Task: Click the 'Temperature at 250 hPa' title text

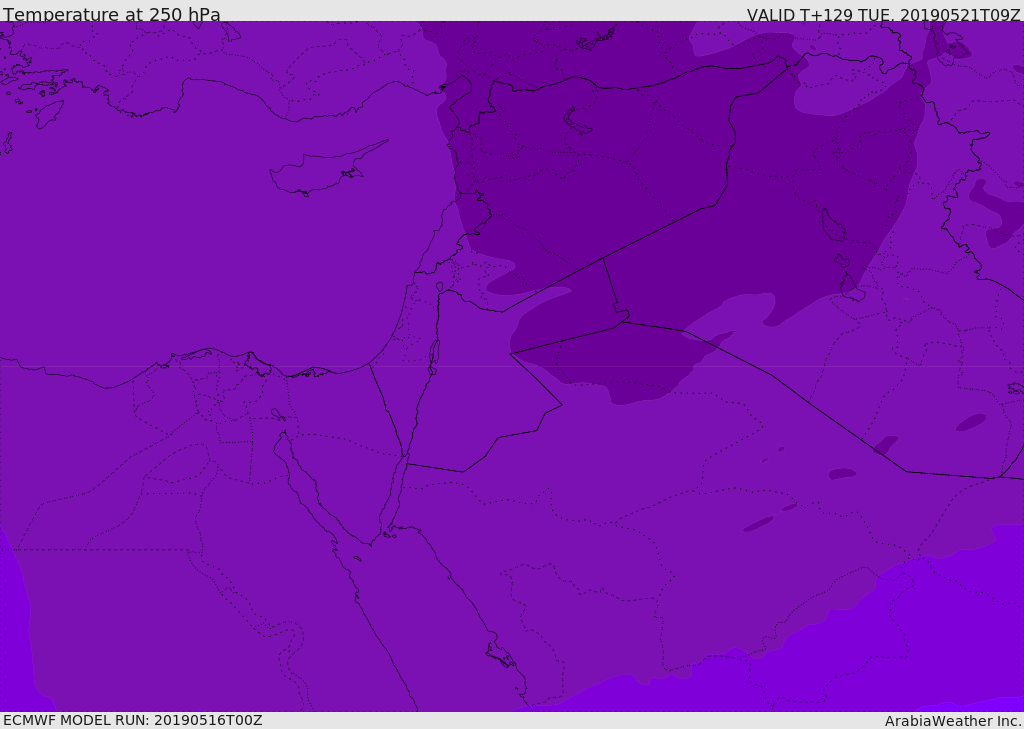Action: [112, 14]
